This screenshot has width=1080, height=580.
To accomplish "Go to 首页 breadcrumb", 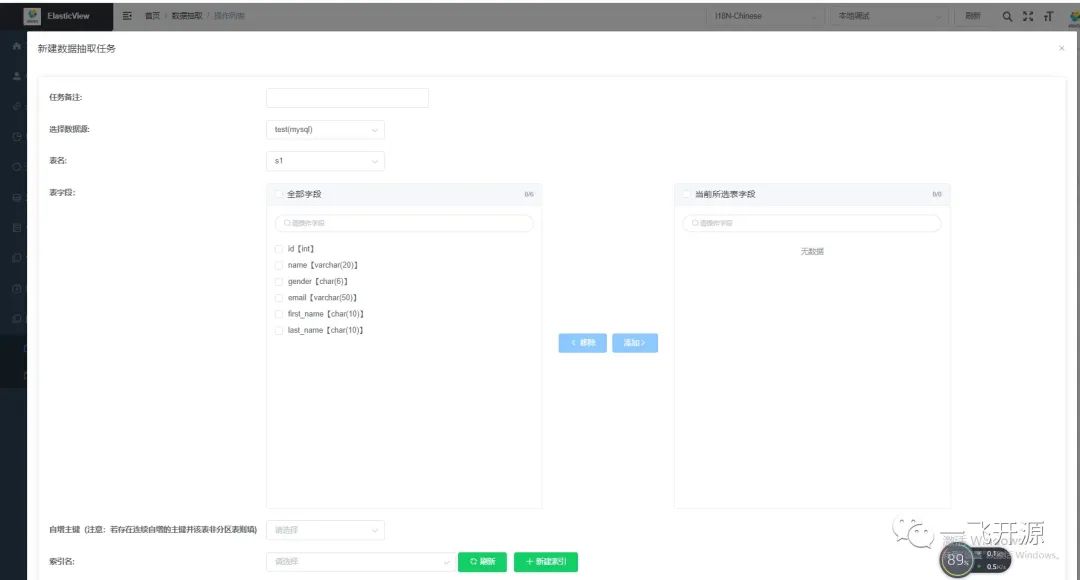I will click(152, 16).
